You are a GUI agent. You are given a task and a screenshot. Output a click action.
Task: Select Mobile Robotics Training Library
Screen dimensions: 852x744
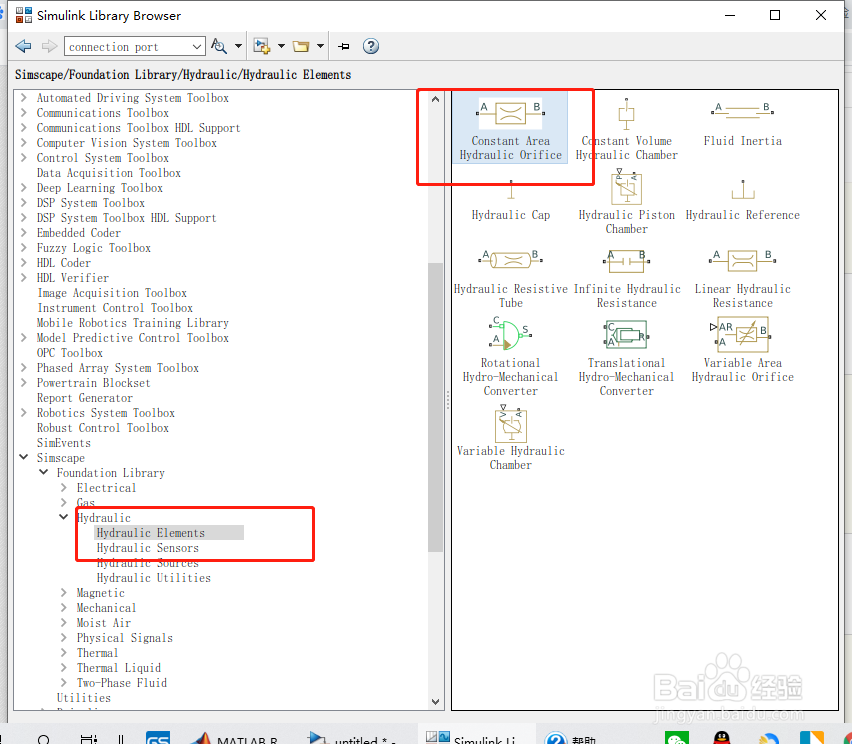click(x=133, y=323)
